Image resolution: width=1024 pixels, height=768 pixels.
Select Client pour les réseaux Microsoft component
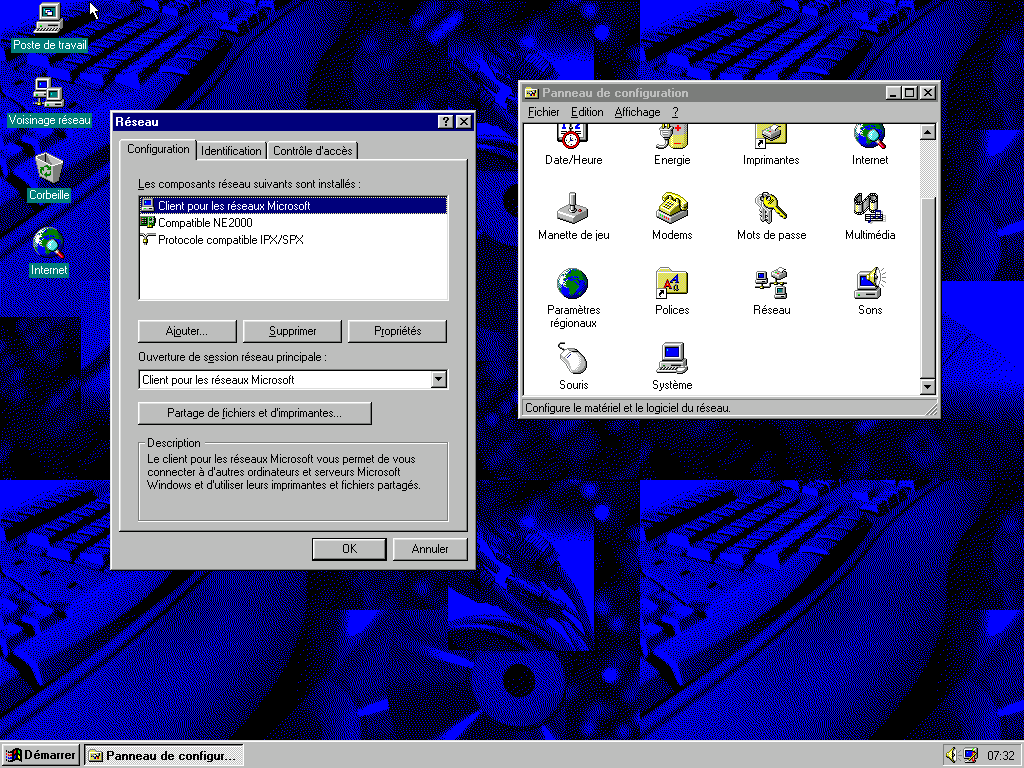click(x=293, y=206)
